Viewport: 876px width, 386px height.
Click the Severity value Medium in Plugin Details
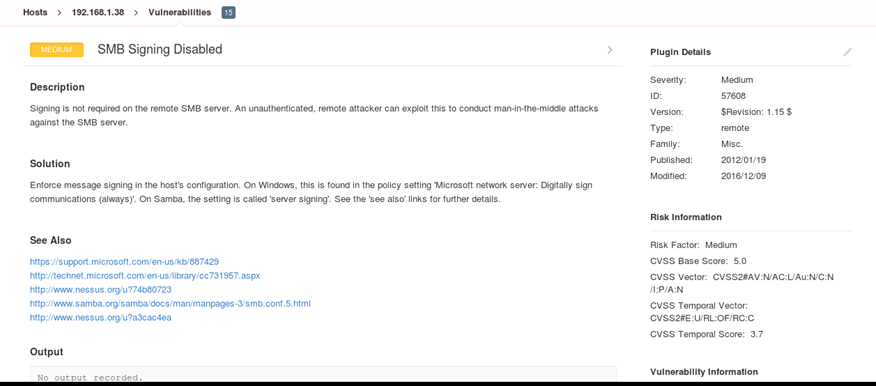737,80
